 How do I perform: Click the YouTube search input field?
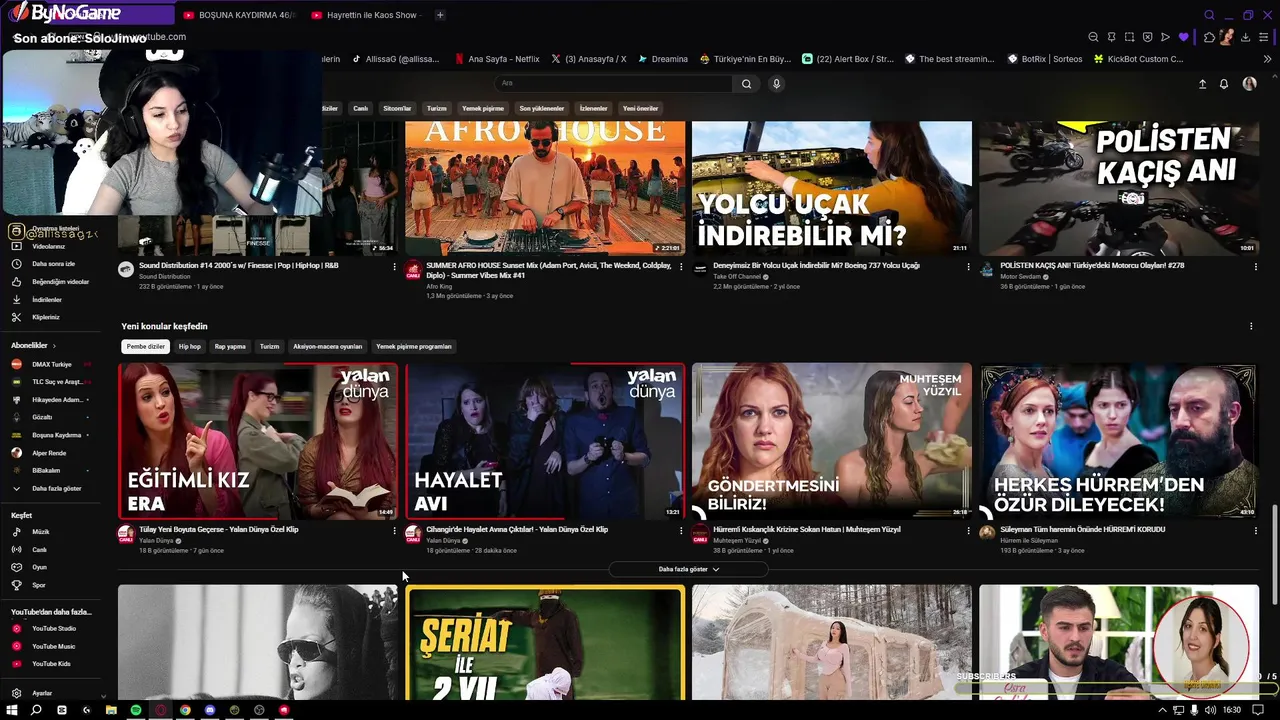pyautogui.click(x=614, y=84)
